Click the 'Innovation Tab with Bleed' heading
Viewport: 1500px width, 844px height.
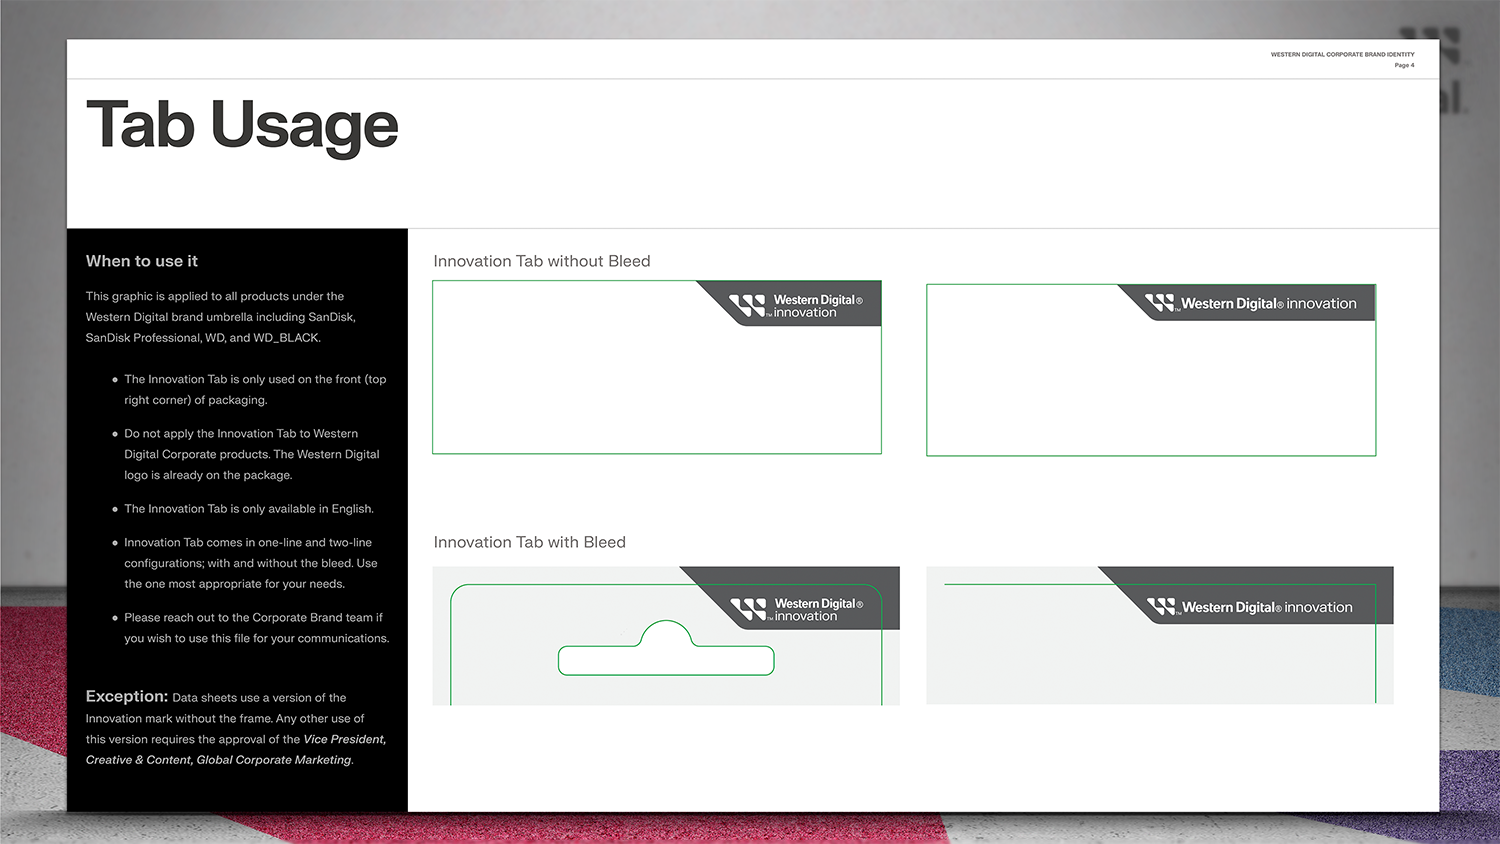click(x=530, y=542)
